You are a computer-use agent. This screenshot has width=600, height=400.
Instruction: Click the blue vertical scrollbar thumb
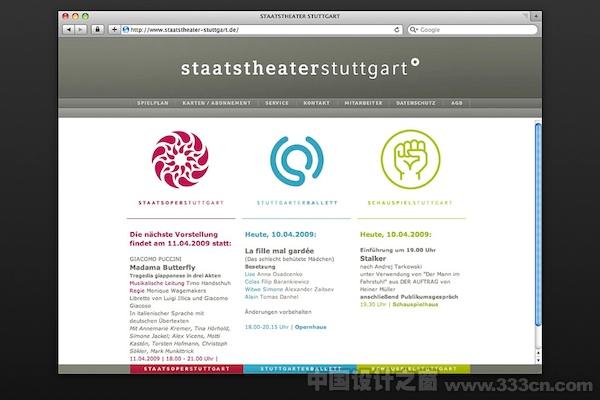(x=538, y=224)
